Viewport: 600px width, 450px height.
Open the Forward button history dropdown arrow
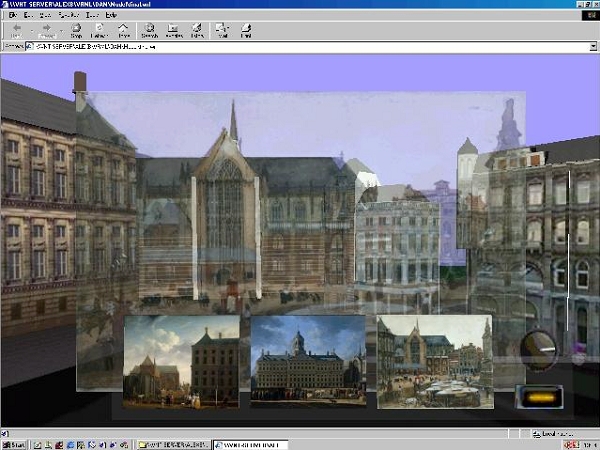point(61,30)
